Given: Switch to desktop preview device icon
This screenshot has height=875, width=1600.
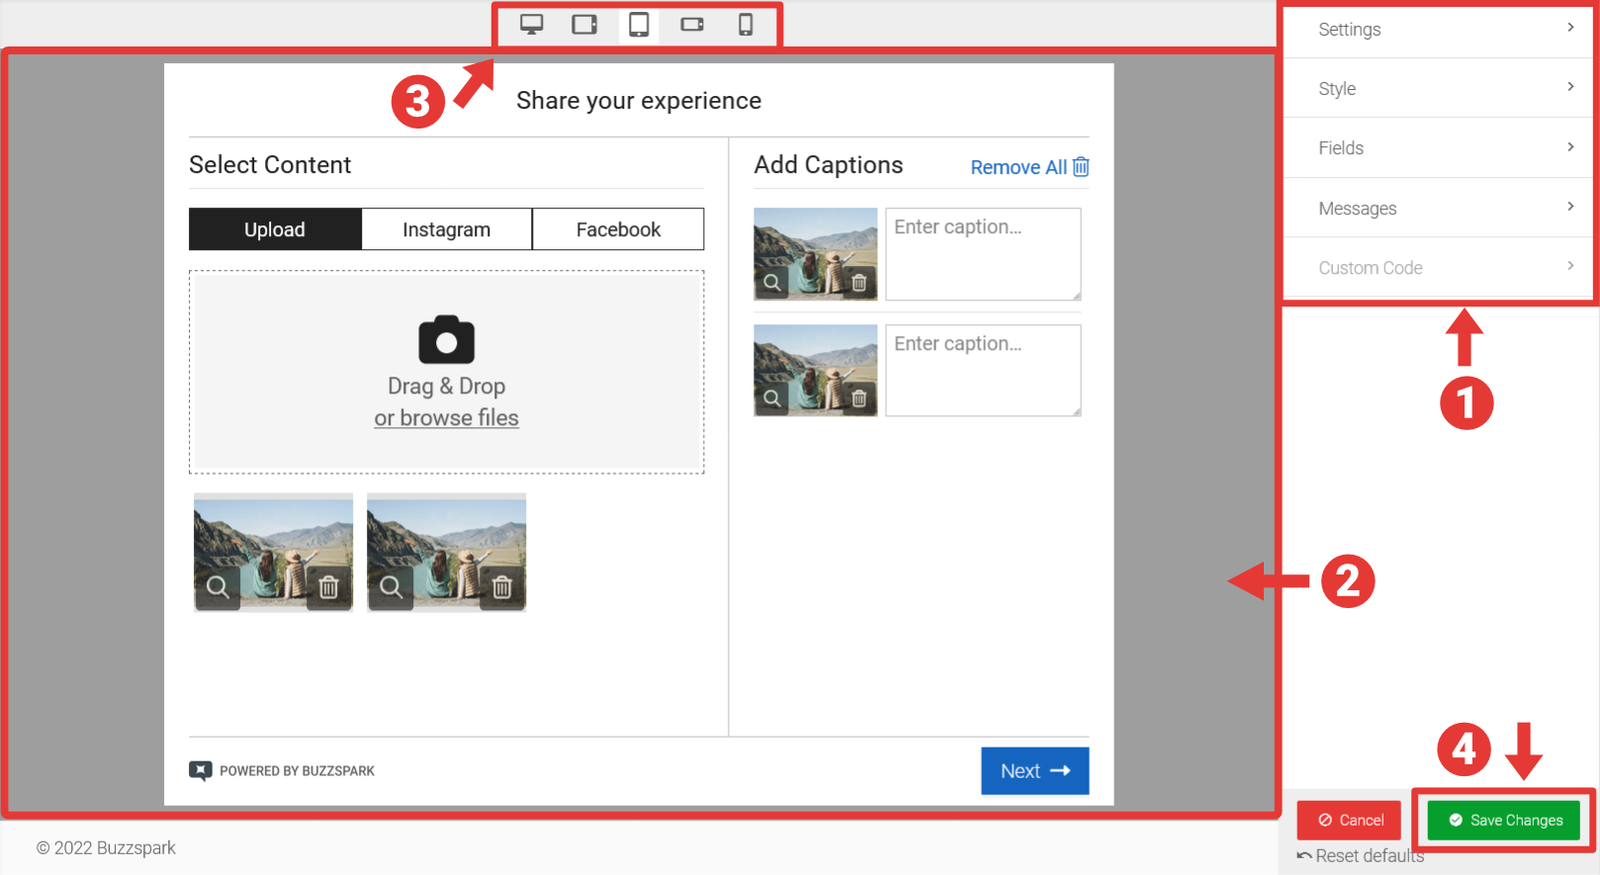Looking at the screenshot, I should 531,25.
